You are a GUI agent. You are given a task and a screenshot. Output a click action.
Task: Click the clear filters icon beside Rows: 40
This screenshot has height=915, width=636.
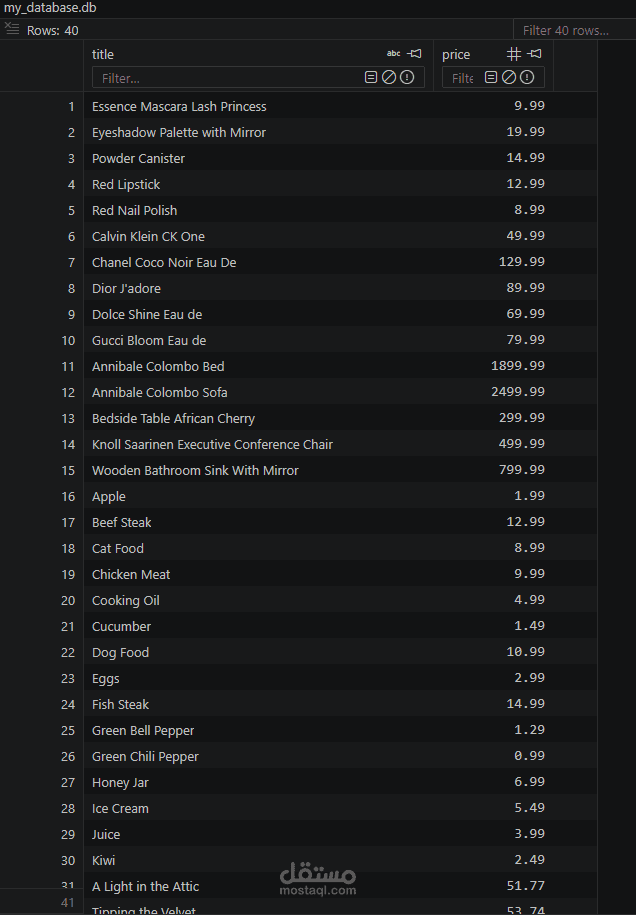click(x=12, y=28)
